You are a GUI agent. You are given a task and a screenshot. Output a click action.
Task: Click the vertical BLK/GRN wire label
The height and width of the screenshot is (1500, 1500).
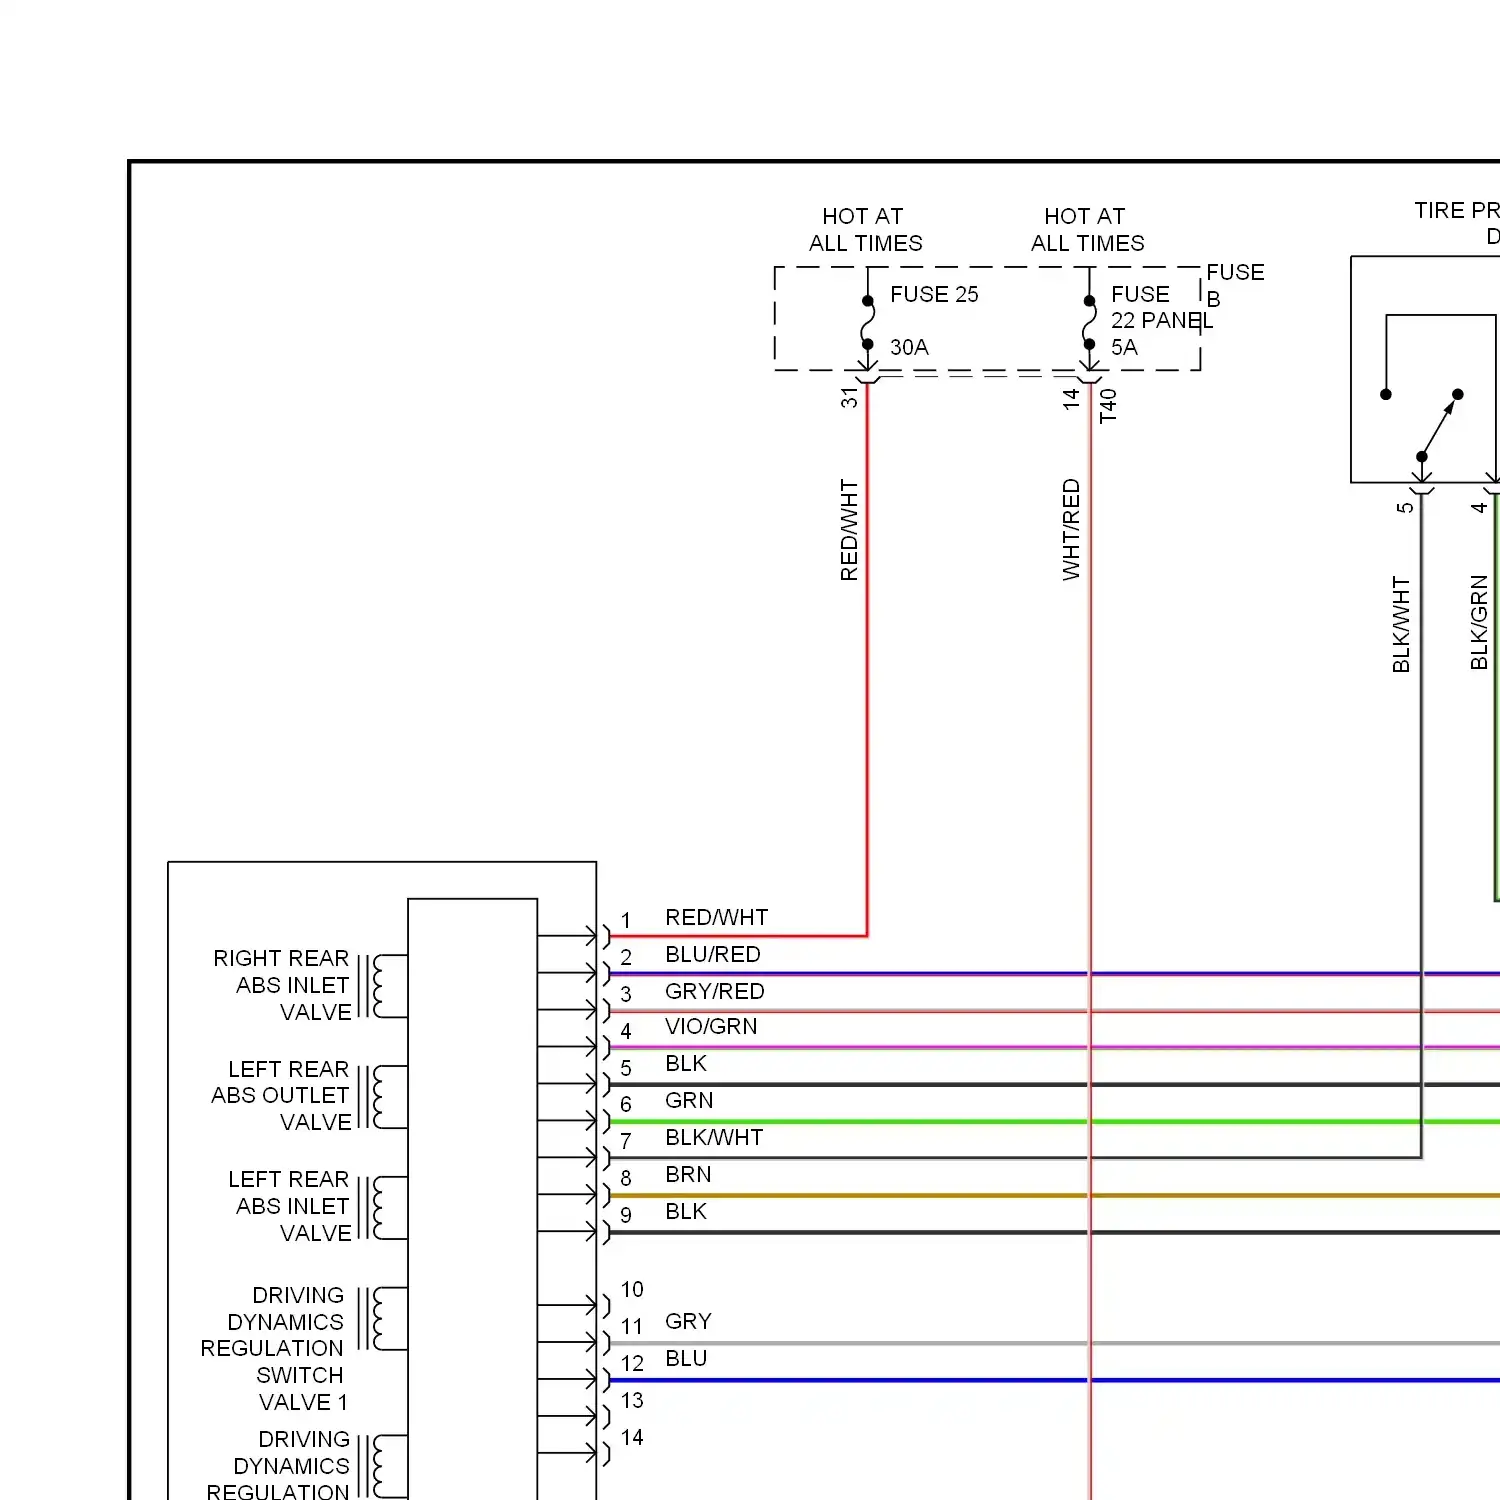coord(1479,622)
